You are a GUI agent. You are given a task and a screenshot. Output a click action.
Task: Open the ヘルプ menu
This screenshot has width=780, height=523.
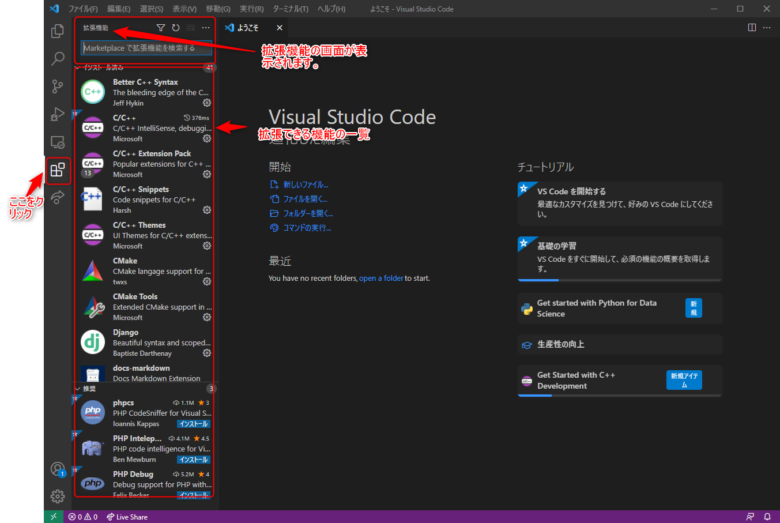[x=331, y=9]
